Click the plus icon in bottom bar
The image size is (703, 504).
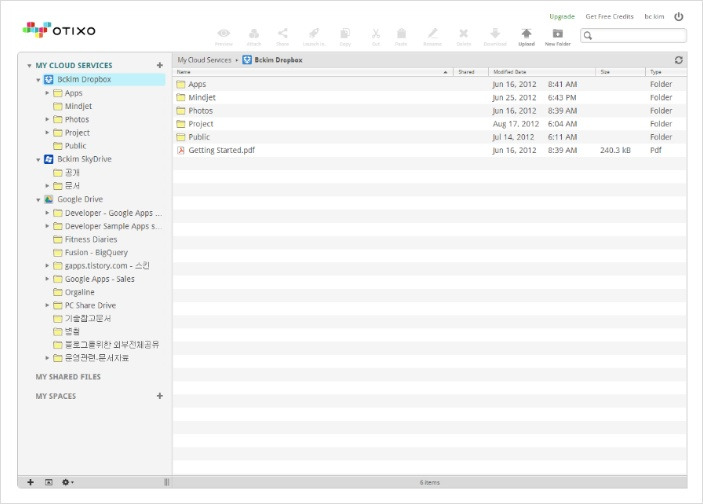click(30, 482)
